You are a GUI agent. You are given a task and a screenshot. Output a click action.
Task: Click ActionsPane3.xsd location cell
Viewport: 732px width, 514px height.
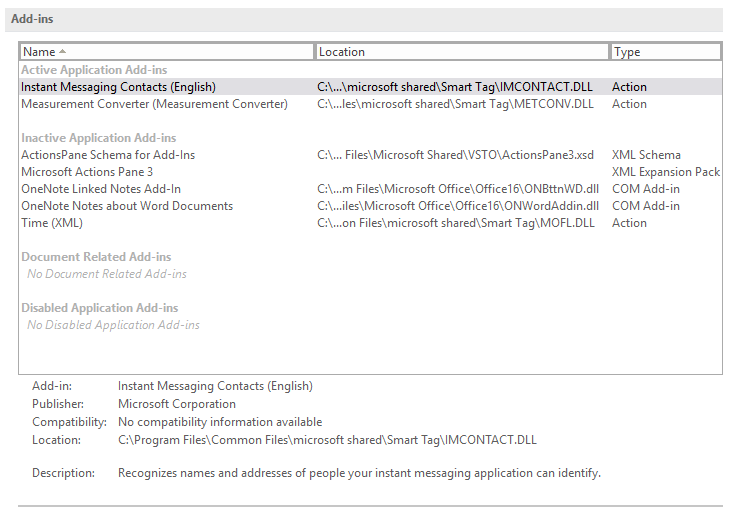(x=455, y=155)
